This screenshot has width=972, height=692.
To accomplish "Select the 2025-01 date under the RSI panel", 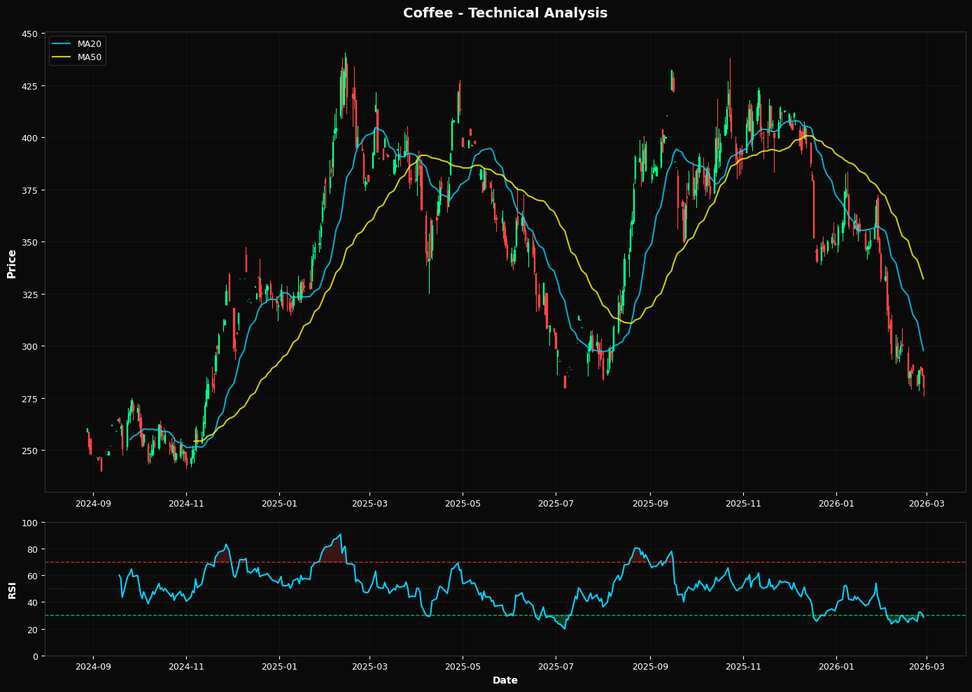I will tap(280, 667).
